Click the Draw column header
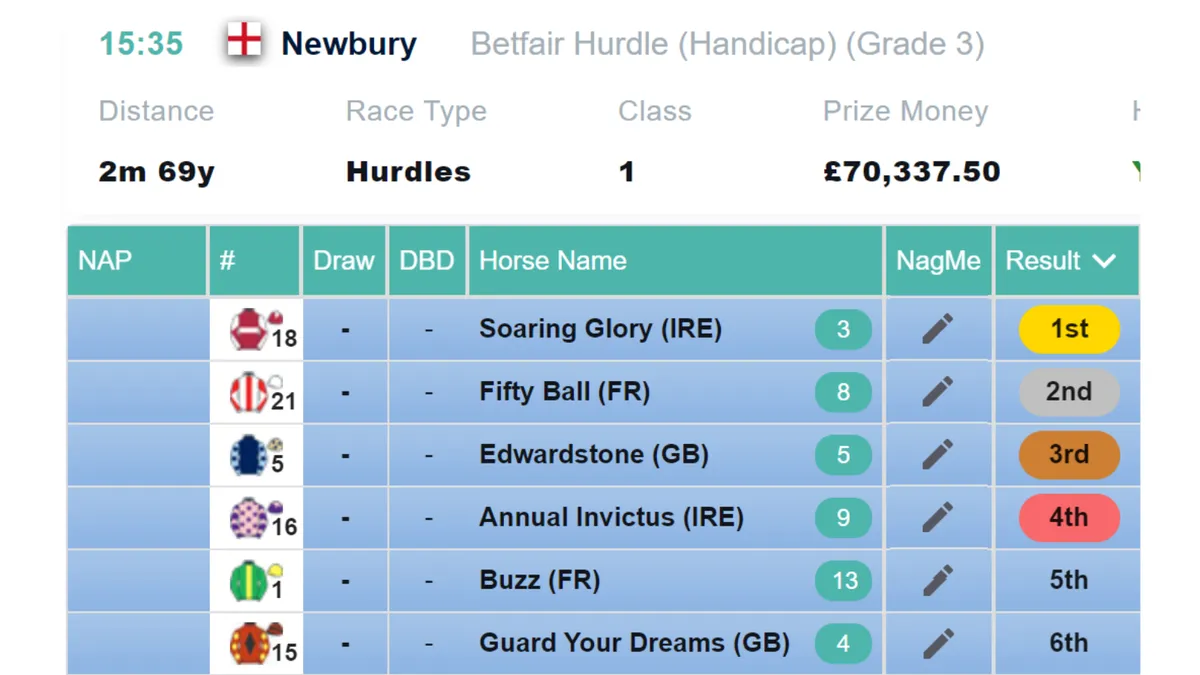Image resolution: width=1200 pixels, height=675 pixels. coord(344,261)
